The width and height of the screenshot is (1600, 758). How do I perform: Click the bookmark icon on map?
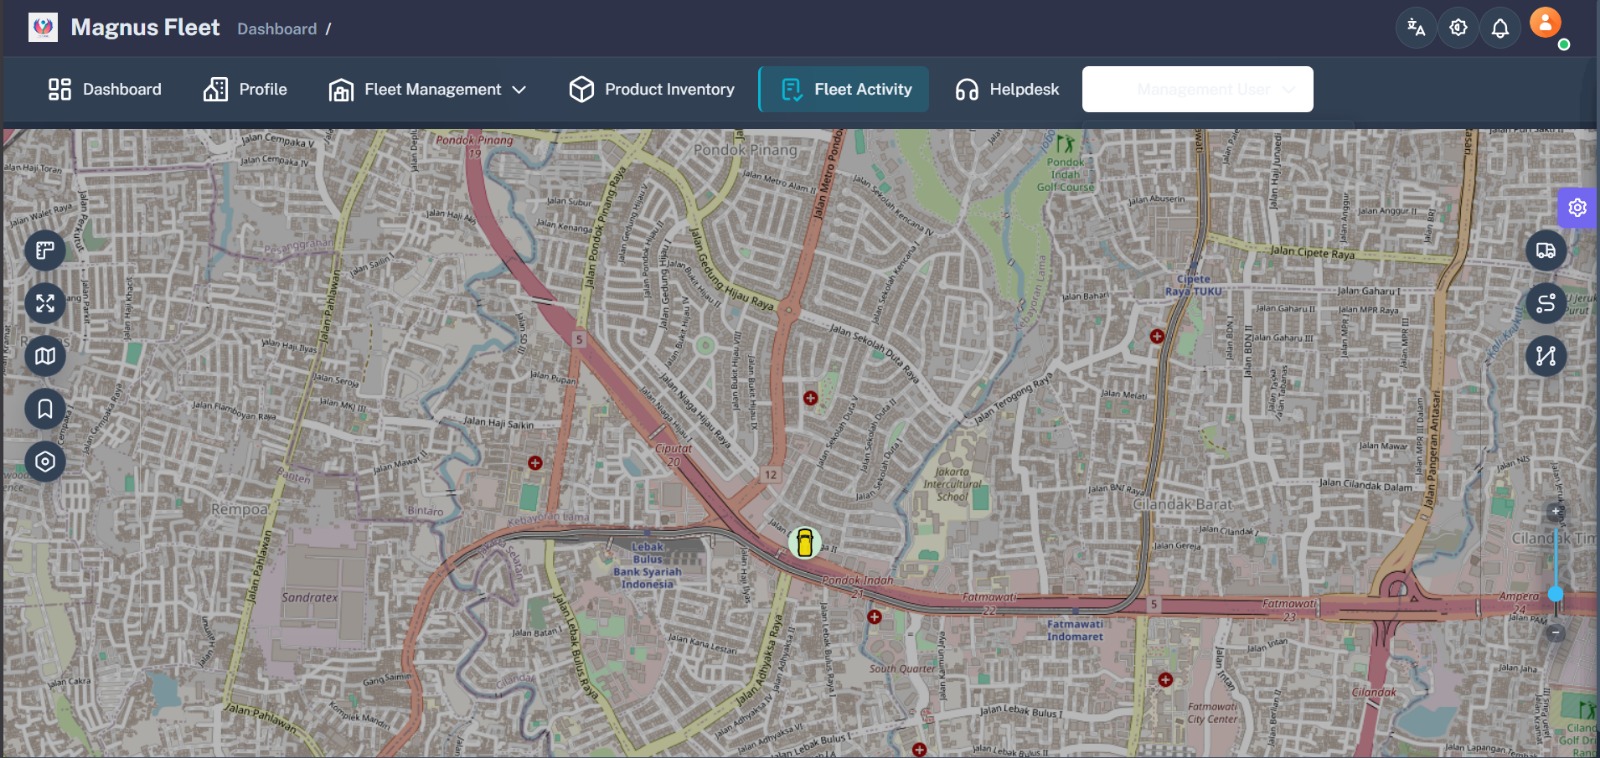point(45,409)
